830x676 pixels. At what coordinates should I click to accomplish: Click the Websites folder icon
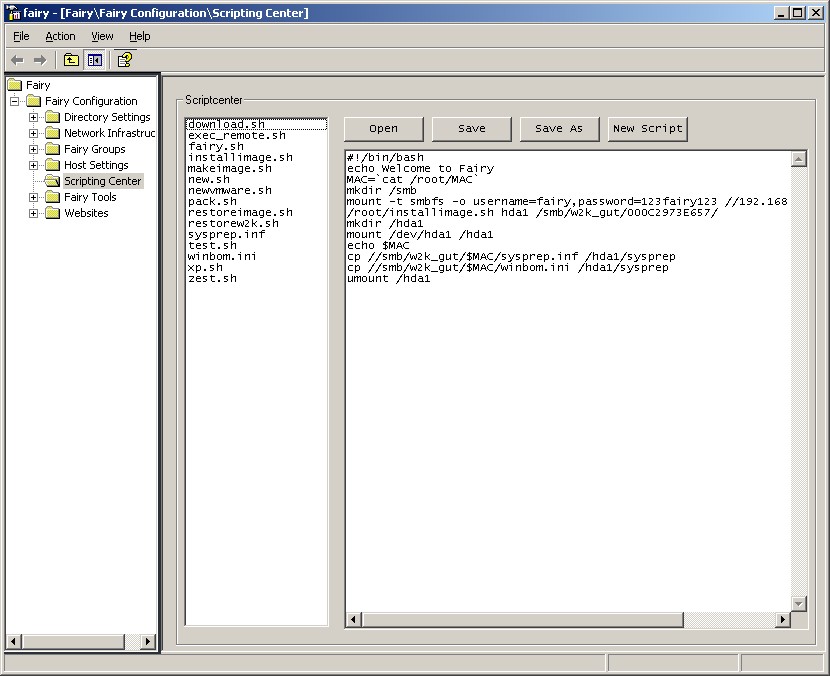(54, 213)
